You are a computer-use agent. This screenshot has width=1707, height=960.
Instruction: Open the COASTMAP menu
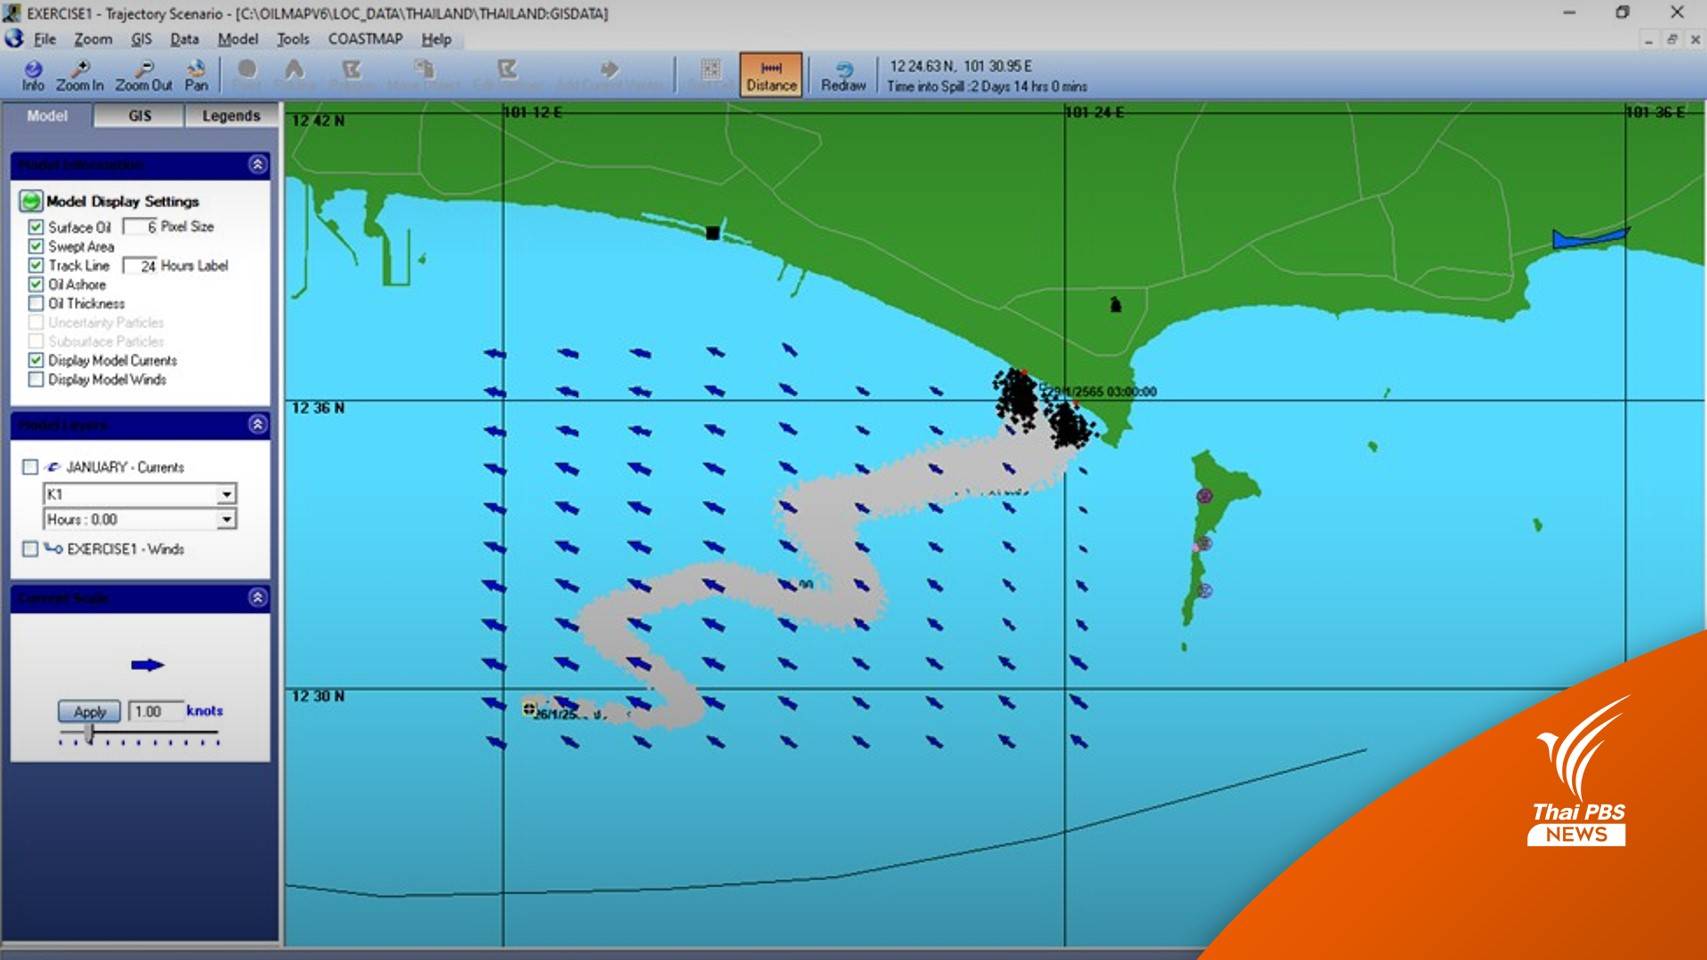[x=365, y=39]
